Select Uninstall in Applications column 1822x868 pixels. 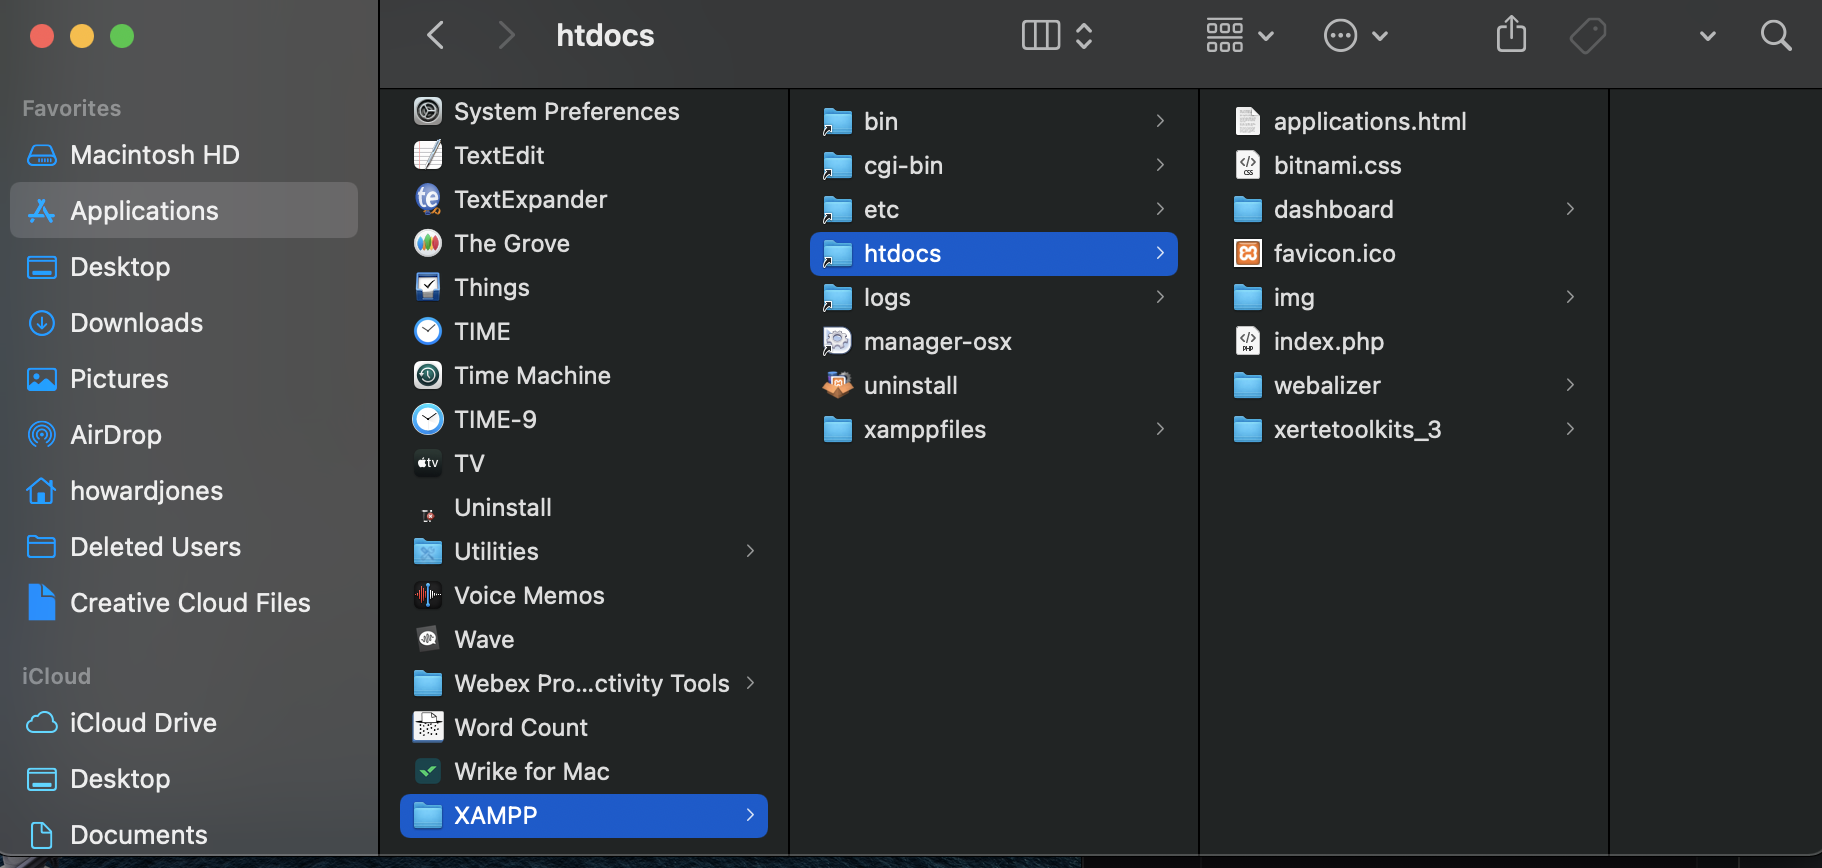[x=584, y=507]
